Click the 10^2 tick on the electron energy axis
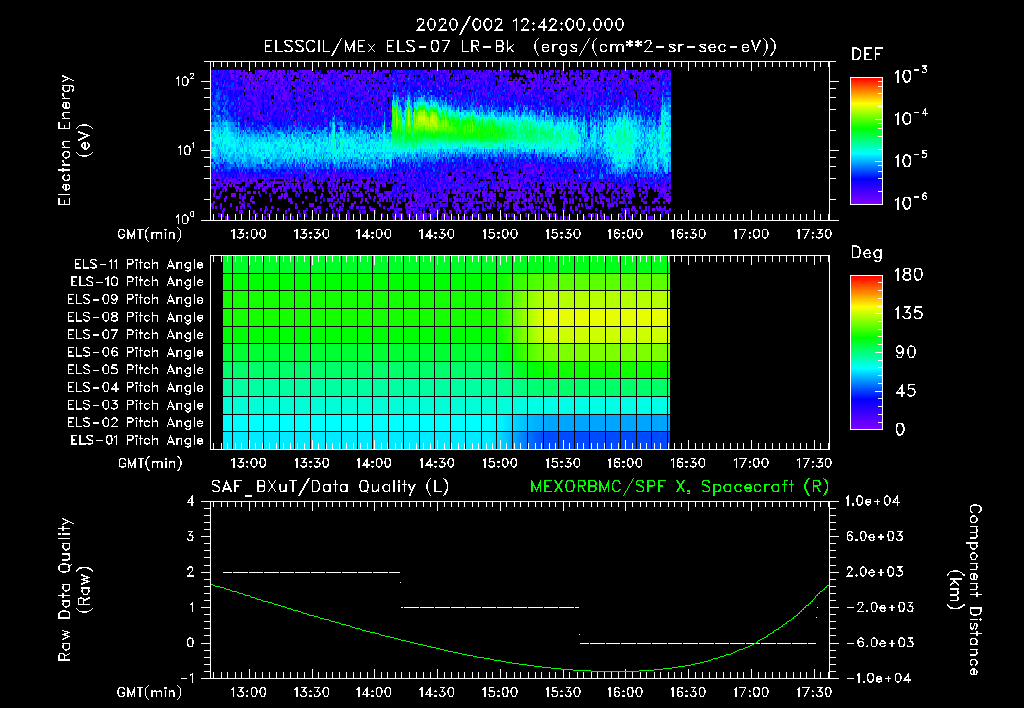 click(x=185, y=81)
